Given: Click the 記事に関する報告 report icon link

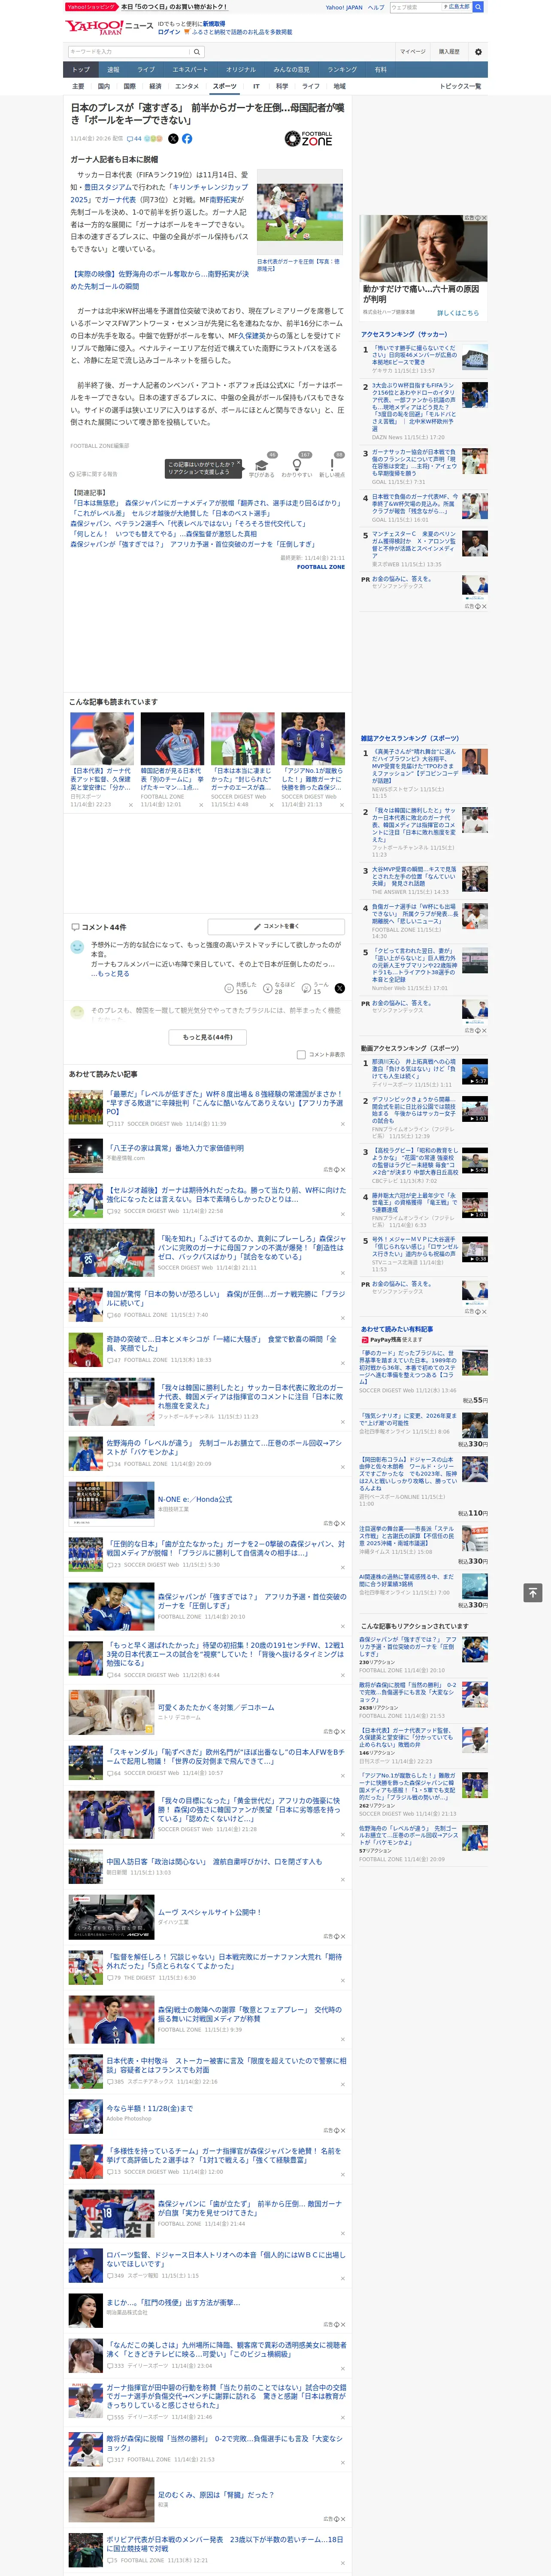Looking at the screenshot, I should [93, 474].
